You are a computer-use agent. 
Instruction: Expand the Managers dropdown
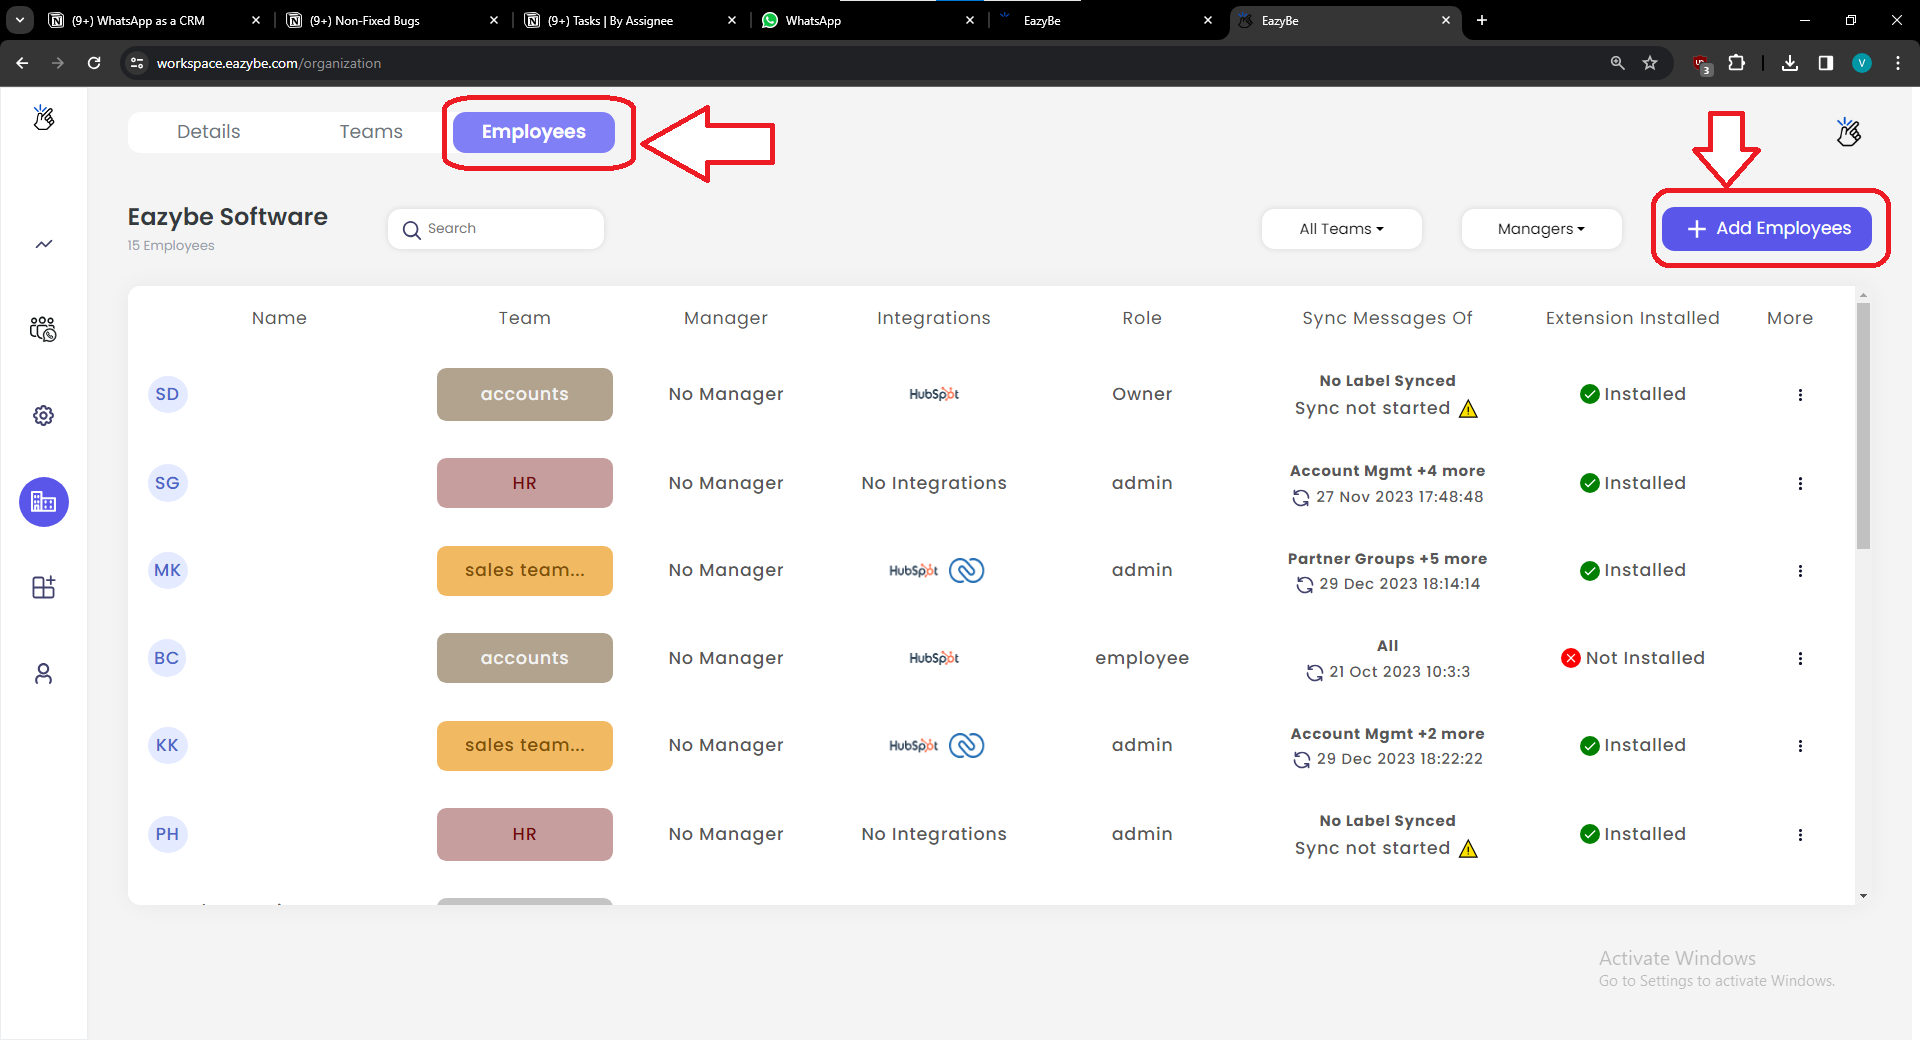1541,229
